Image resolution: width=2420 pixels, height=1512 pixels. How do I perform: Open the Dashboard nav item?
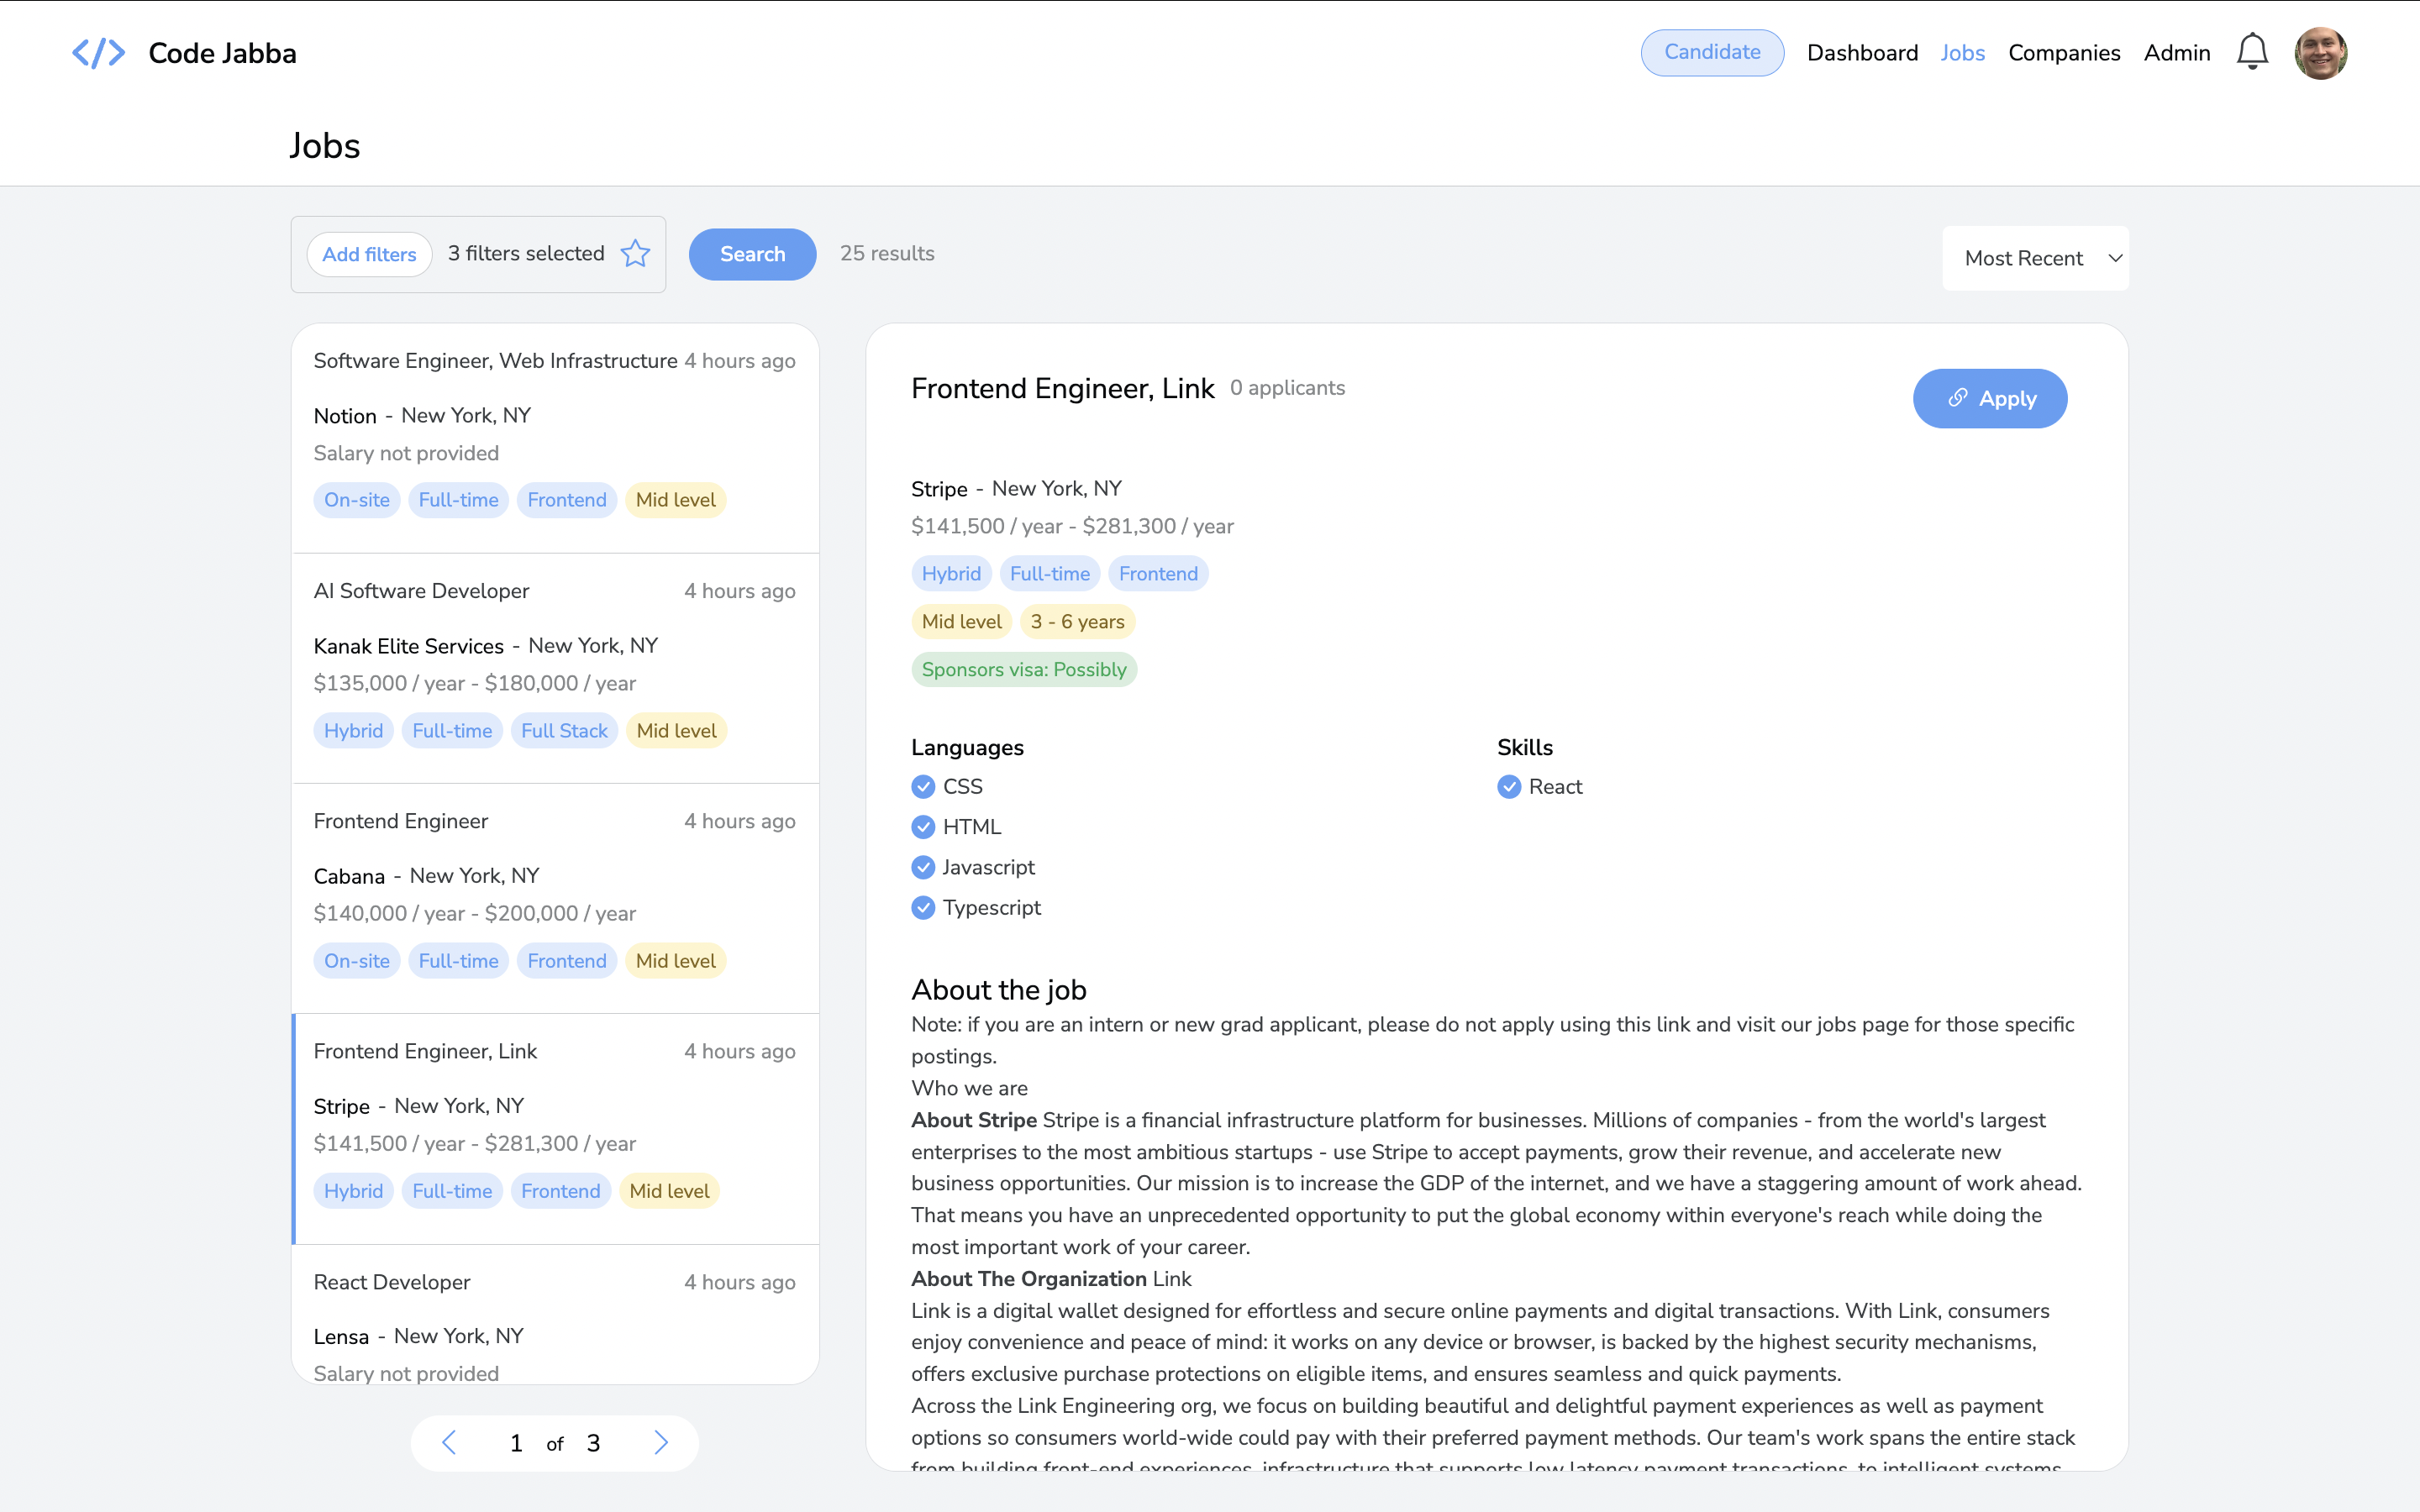click(1862, 53)
